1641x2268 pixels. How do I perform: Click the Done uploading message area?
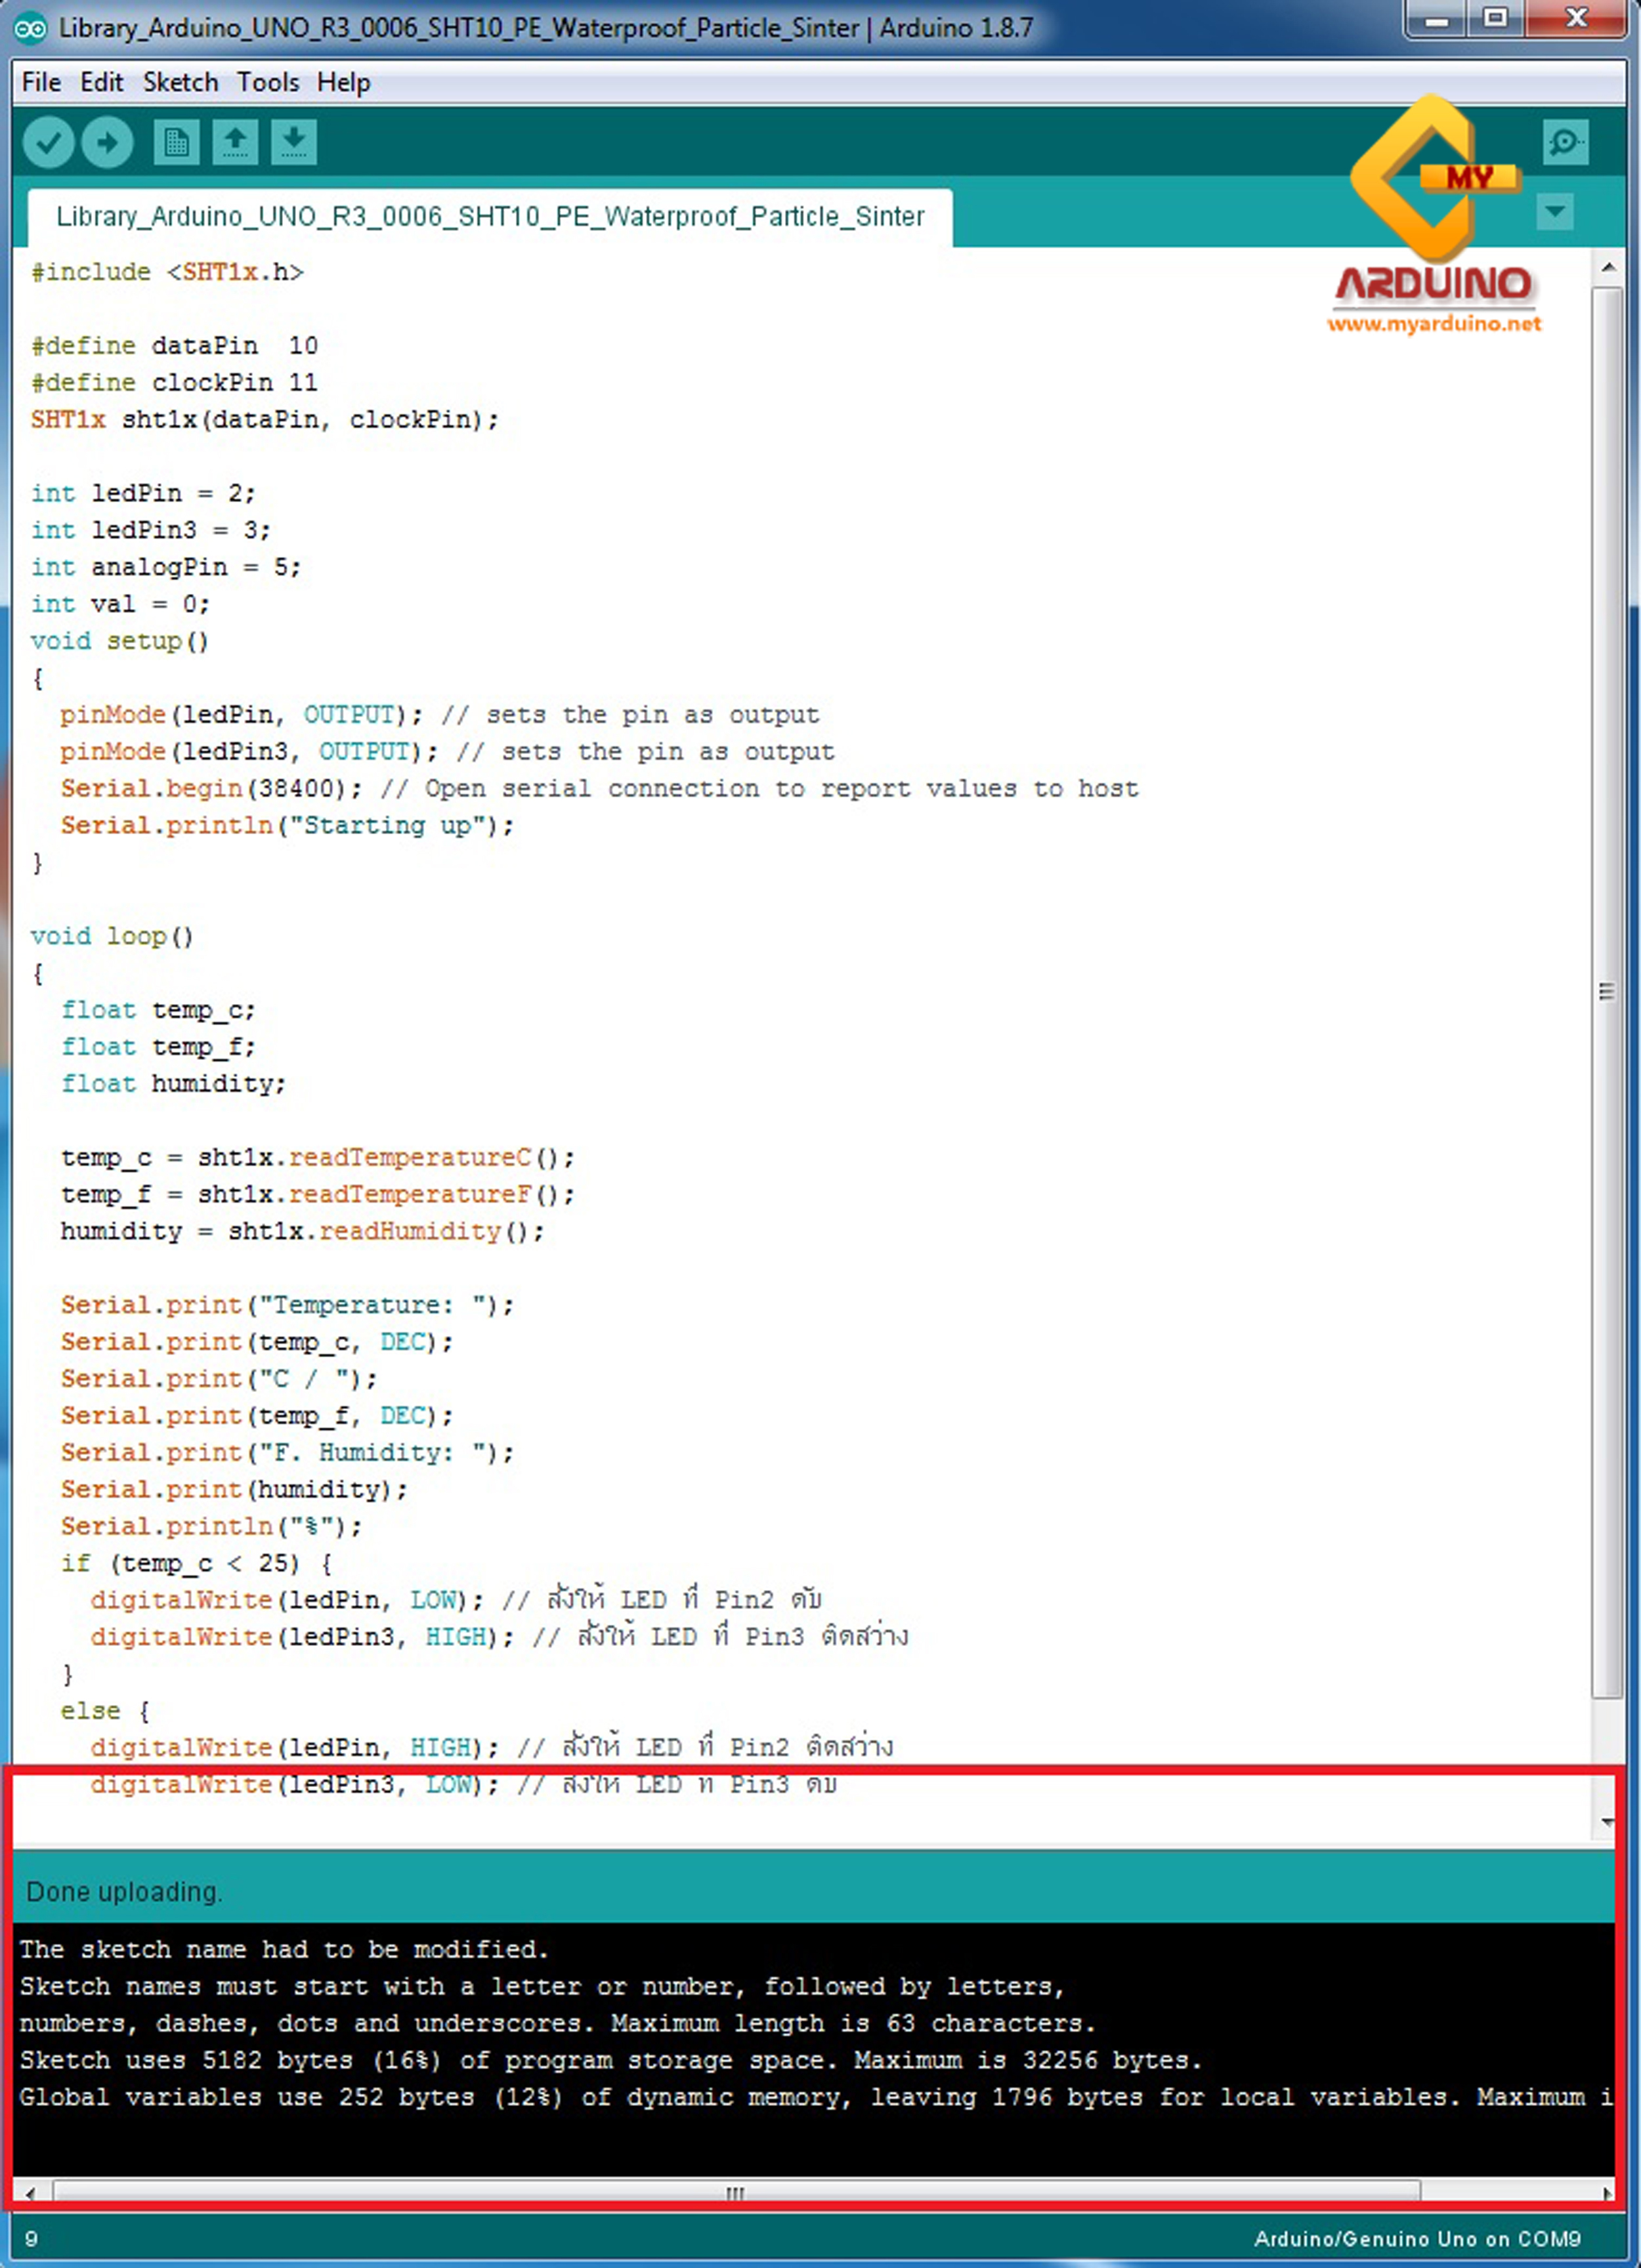coord(123,1891)
